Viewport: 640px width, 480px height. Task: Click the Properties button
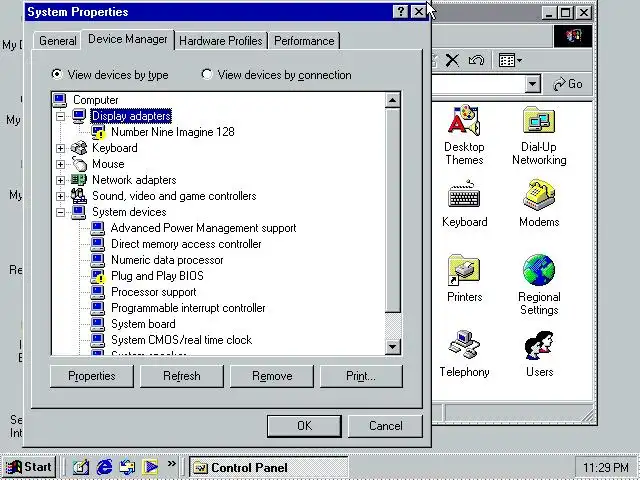(x=92, y=376)
